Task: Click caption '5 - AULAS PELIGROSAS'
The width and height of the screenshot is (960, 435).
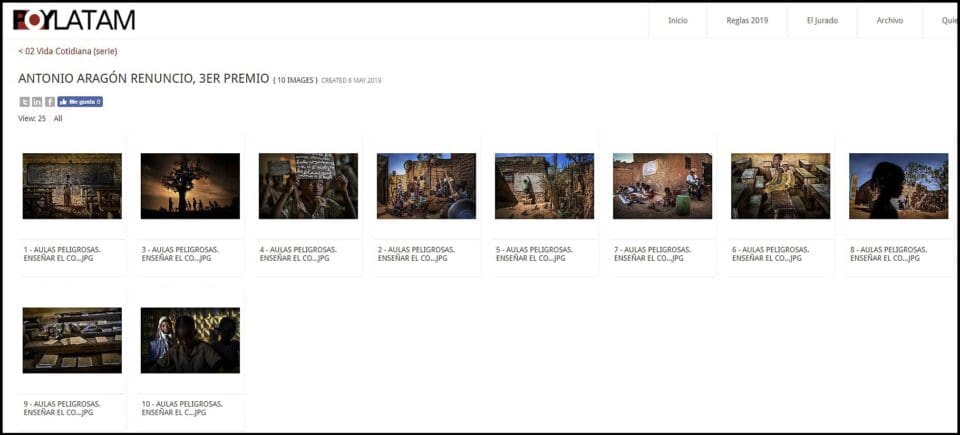Action: coord(534,254)
